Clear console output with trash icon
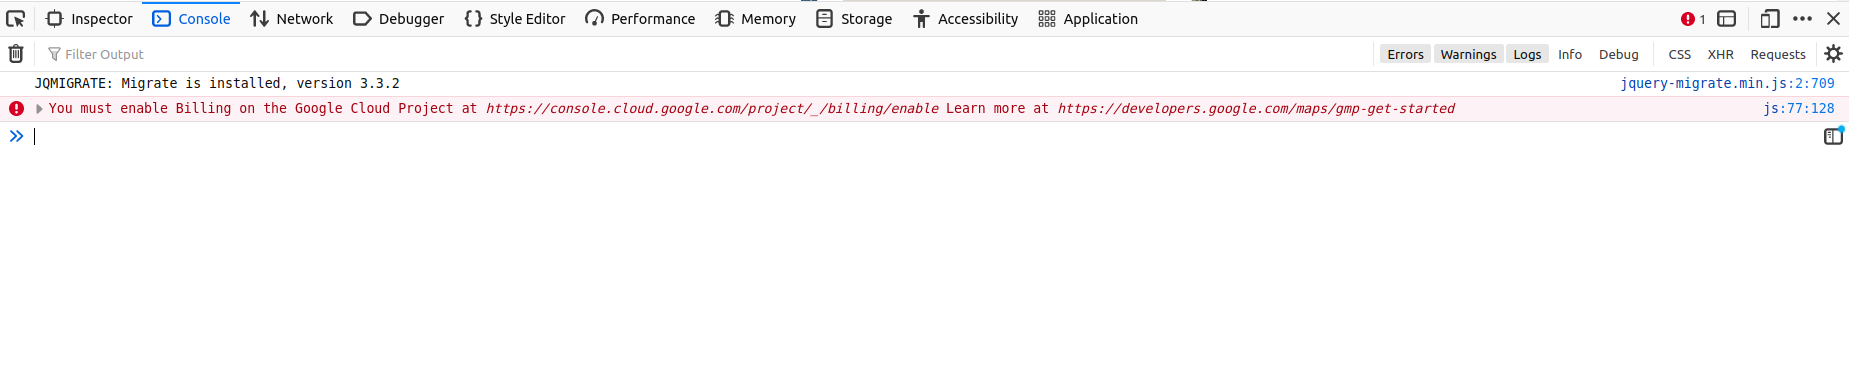 click(x=16, y=54)
